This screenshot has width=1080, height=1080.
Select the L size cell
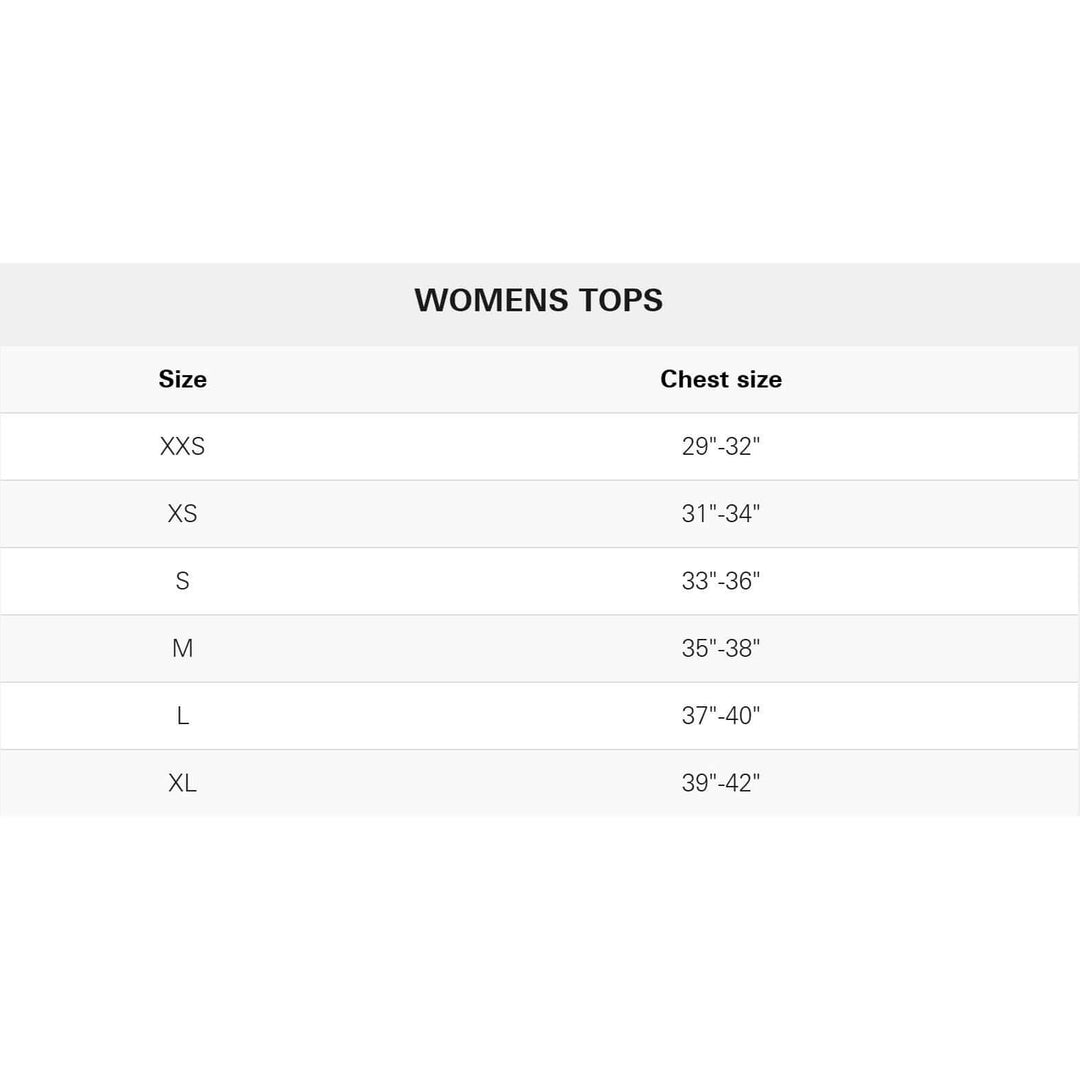point(182,716)
